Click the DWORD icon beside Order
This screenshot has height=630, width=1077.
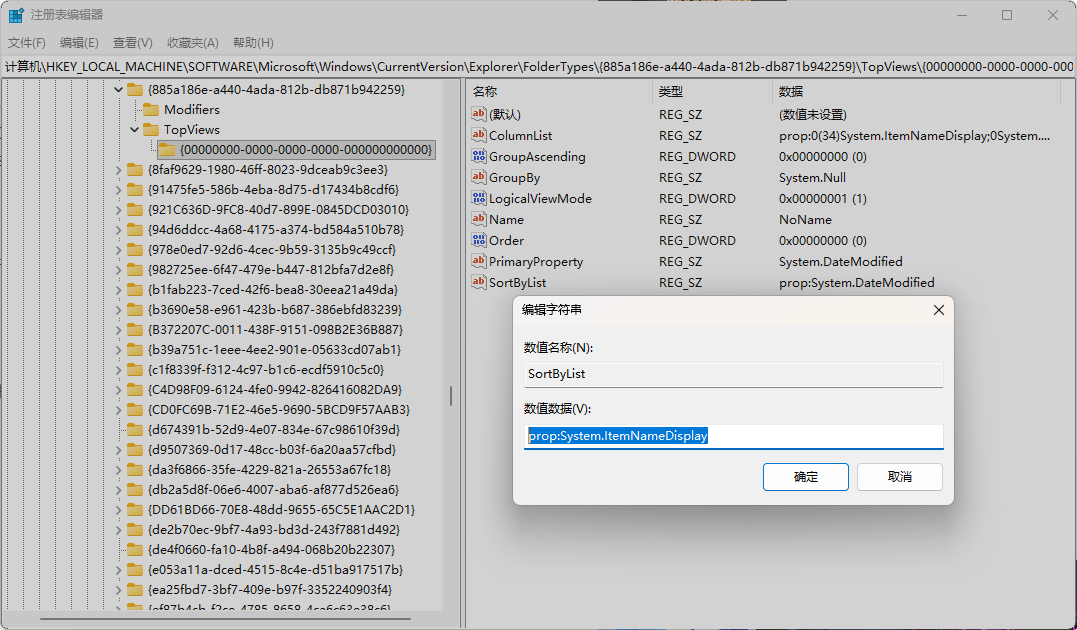[x=479, y=240]
